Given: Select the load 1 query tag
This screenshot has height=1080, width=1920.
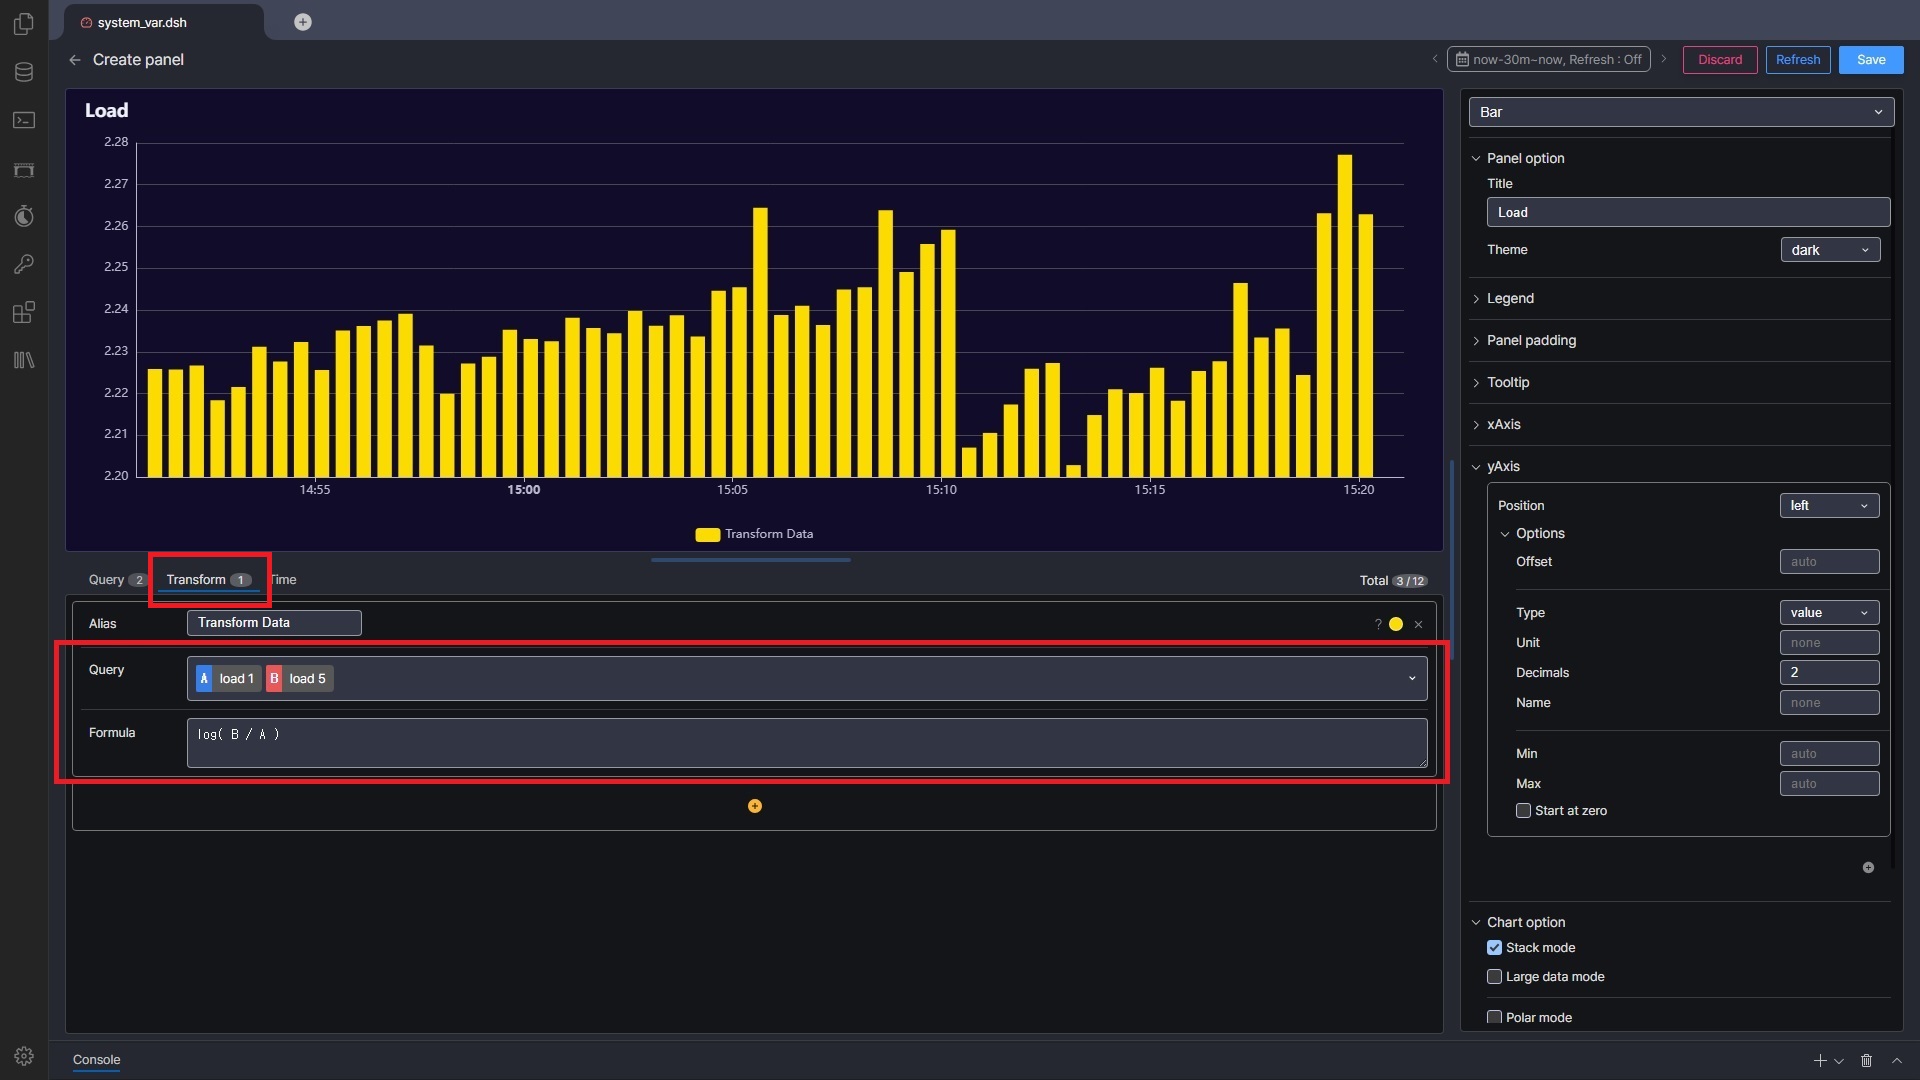Looking at the screenshot, I should click(228, 679).
